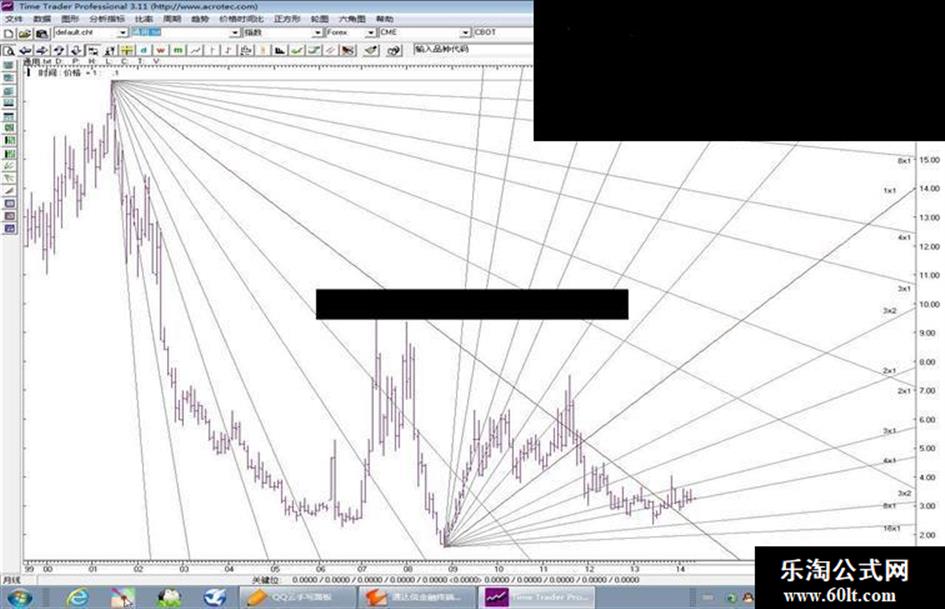The height and width of the screenshot is (609, 945).
Task: Open the 六角图 (Hexagon chart) menu
Action: point(352,19)
